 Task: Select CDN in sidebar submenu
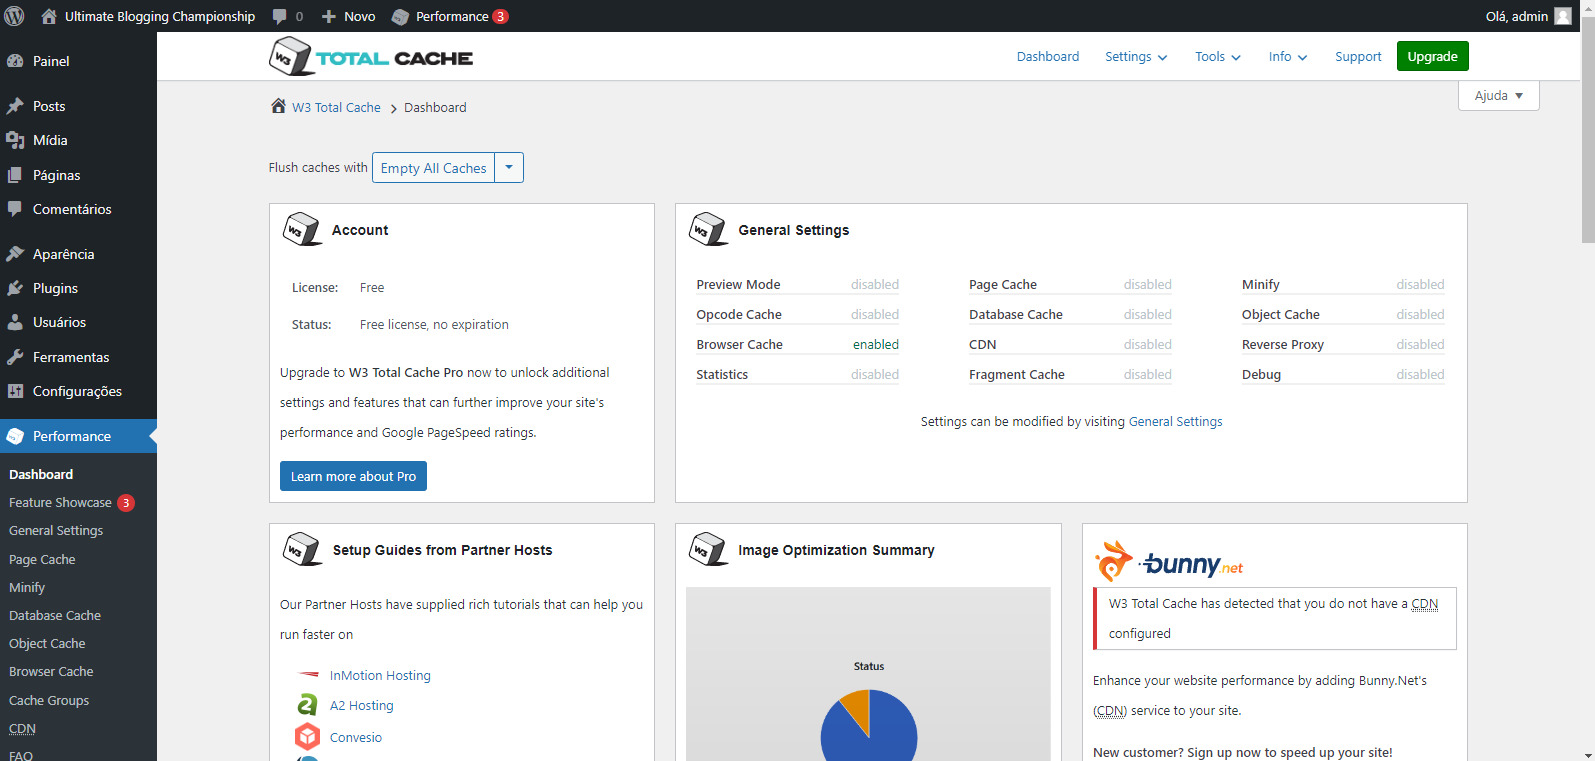pyautogui.click(x=22, y=729)
